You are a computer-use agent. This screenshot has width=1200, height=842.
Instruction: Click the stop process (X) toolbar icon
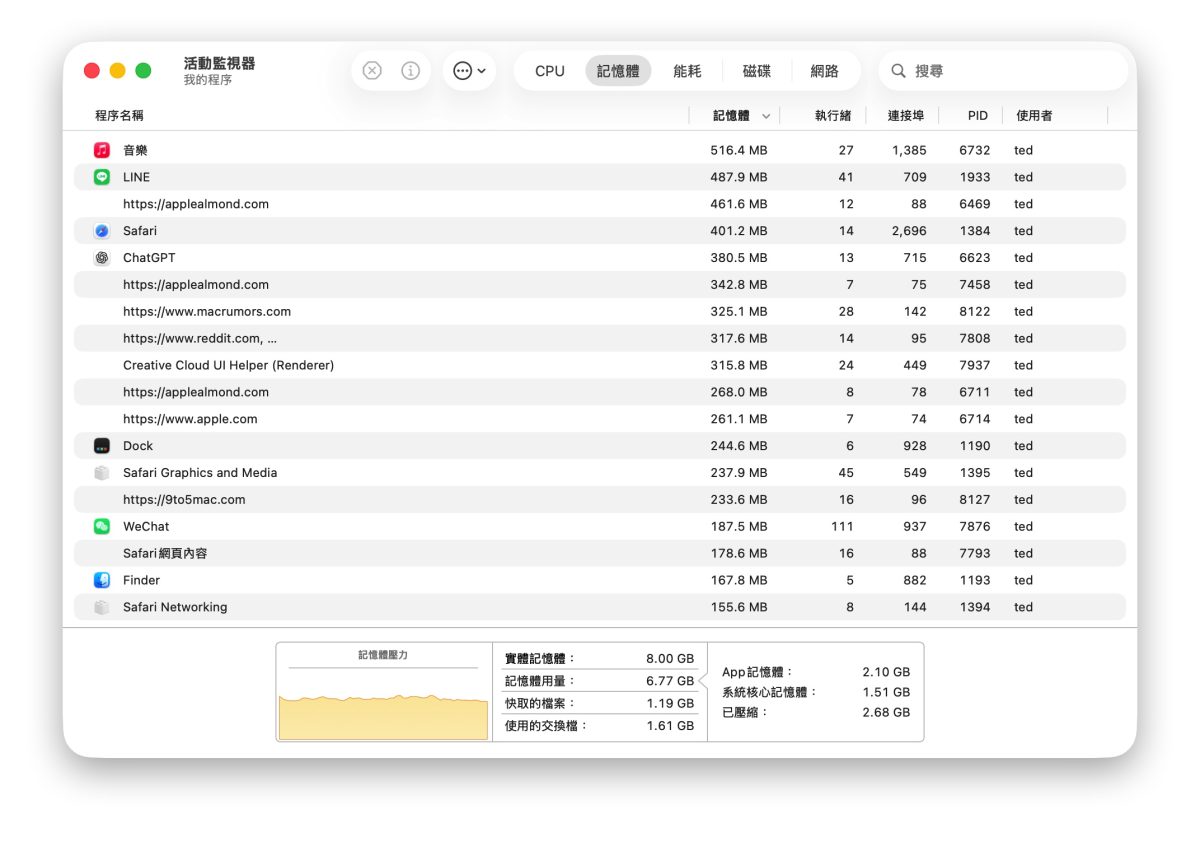click(372, 71)
